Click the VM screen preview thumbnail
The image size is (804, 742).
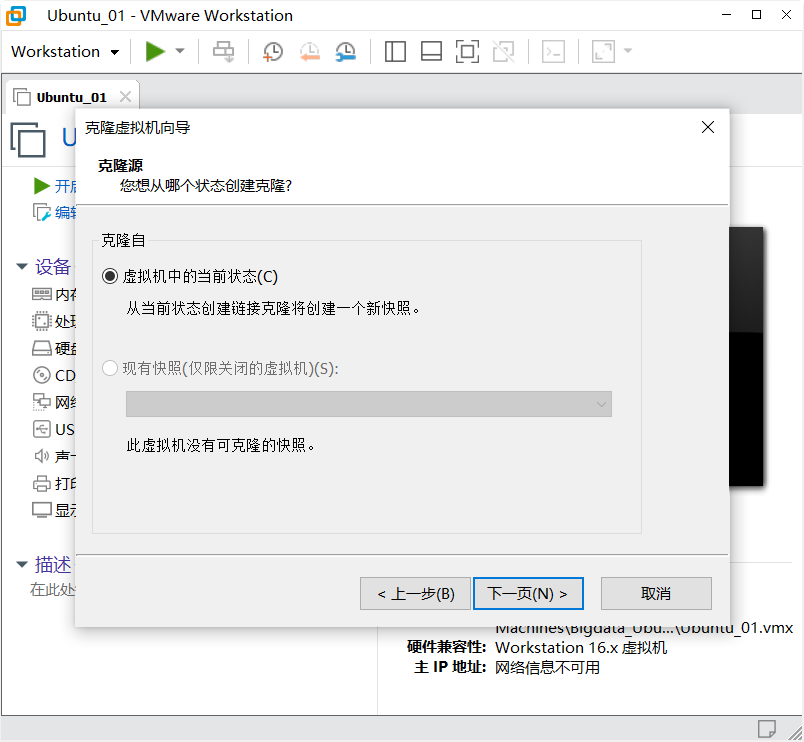pyautogui.click(x=746, y=356)
